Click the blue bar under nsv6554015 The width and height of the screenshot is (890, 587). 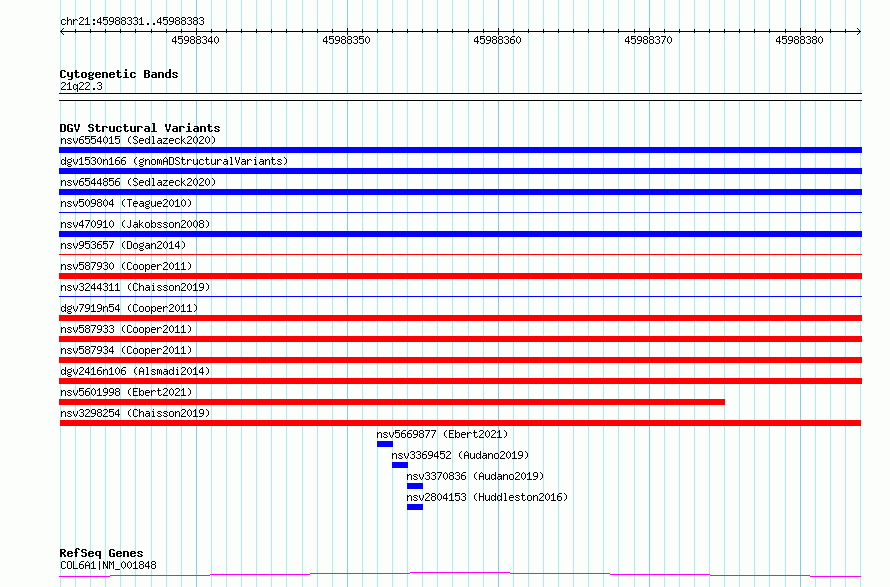coord(460,150)
